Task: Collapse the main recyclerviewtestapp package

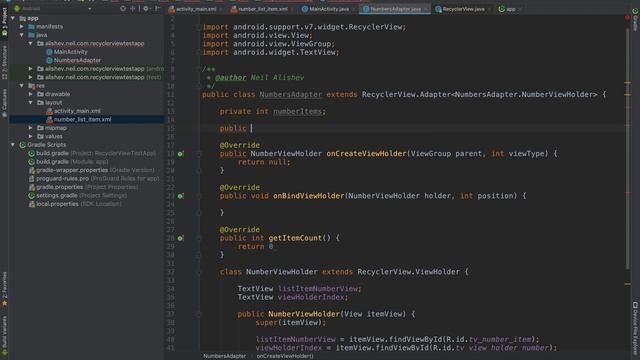Action: click(31, 43)
